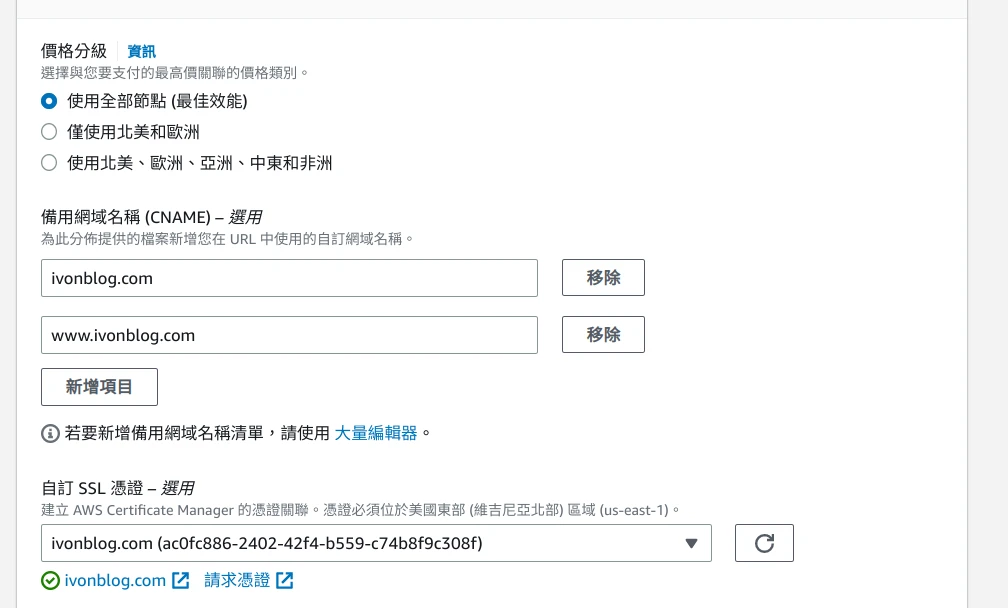The height and width of the screenshot is (608, 1008).
Task: Select 使用全部節點 (最佳效能) radio option
Action: pos(49,101)
